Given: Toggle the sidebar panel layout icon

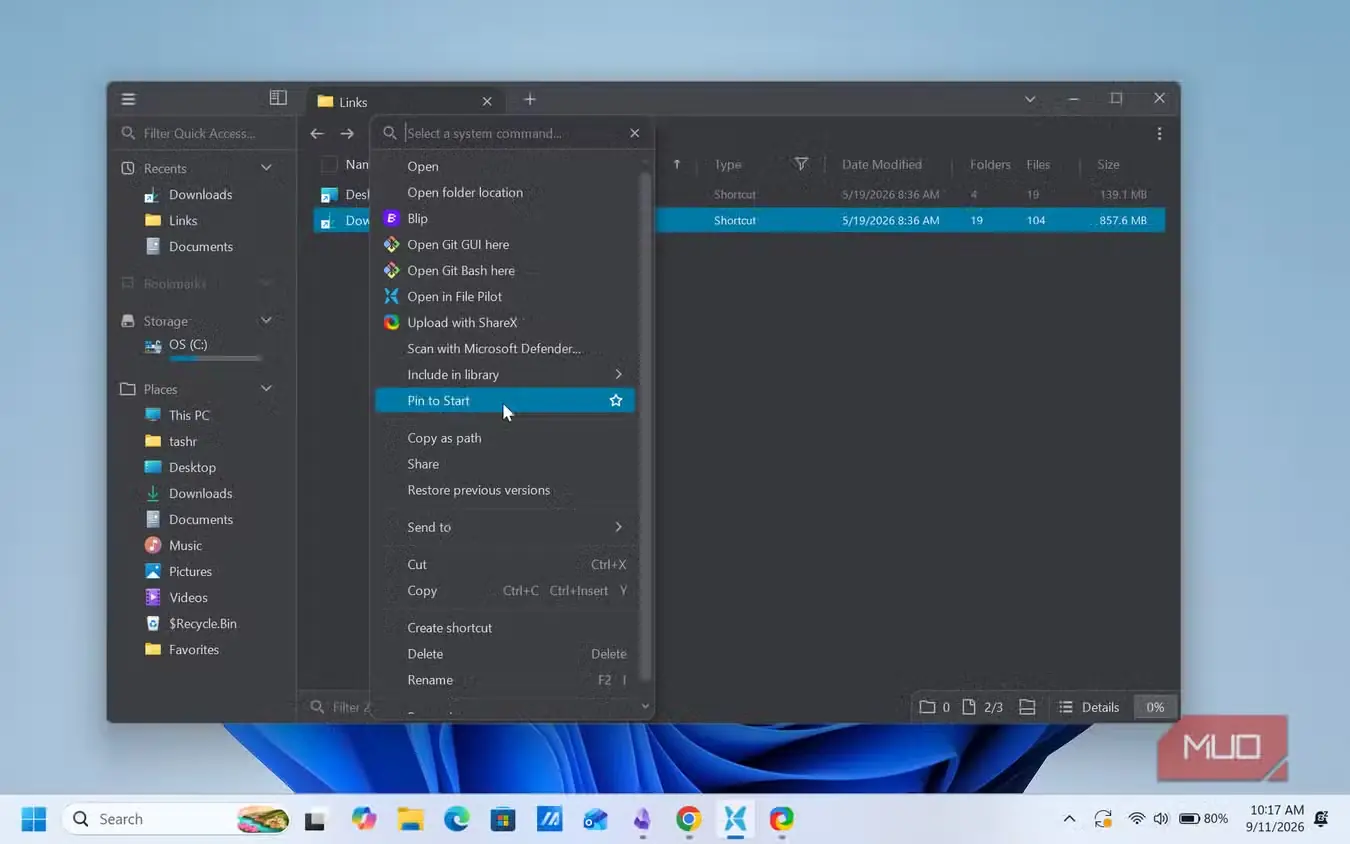Looking at the screenshot, I should coord(278,98).
